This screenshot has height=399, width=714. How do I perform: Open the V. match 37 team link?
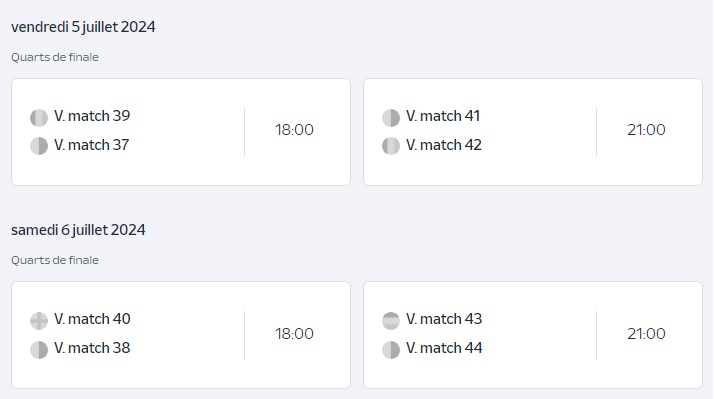[x=92, y=145]
